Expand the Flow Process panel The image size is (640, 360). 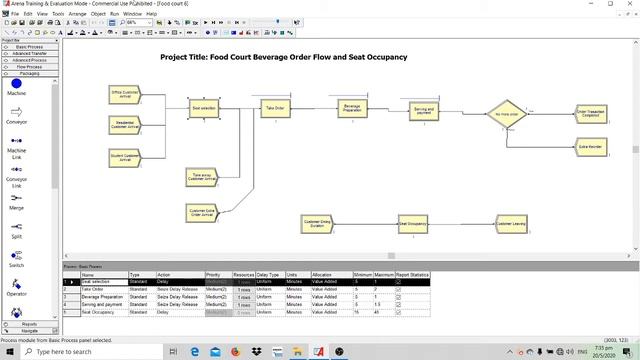coord(30,67)
